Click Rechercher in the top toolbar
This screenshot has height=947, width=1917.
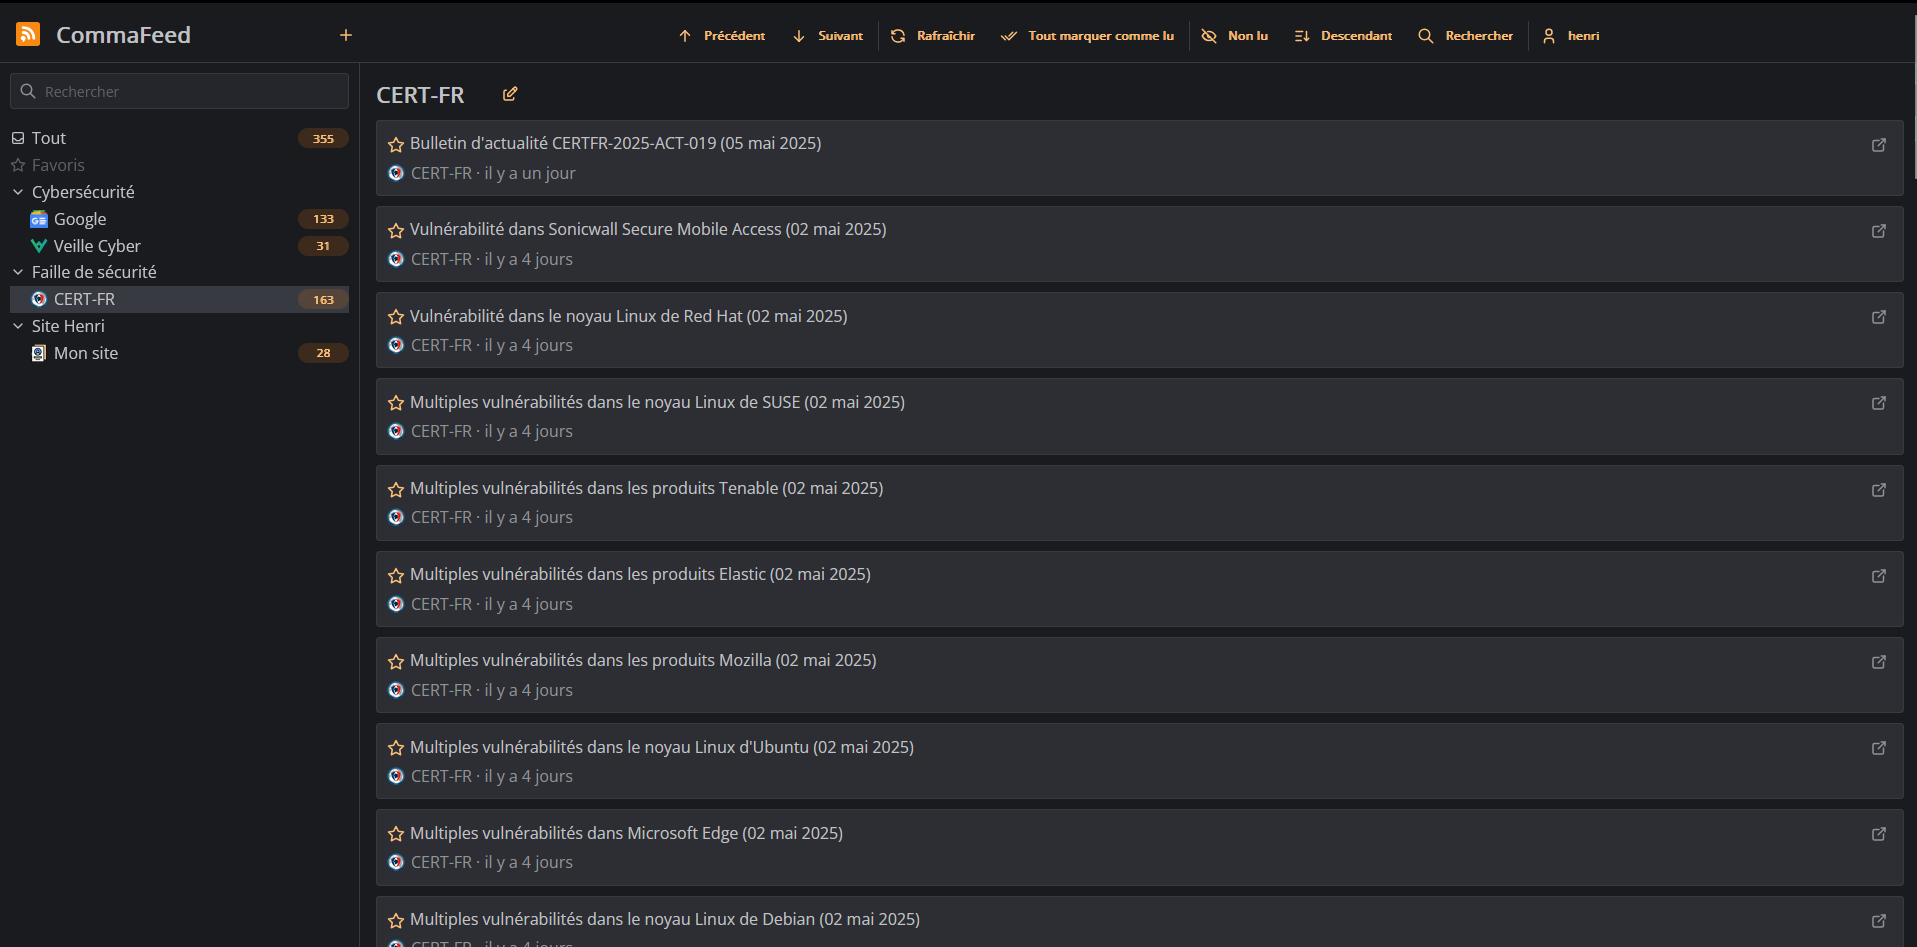pyautogui.click(x=1466, y=36)
